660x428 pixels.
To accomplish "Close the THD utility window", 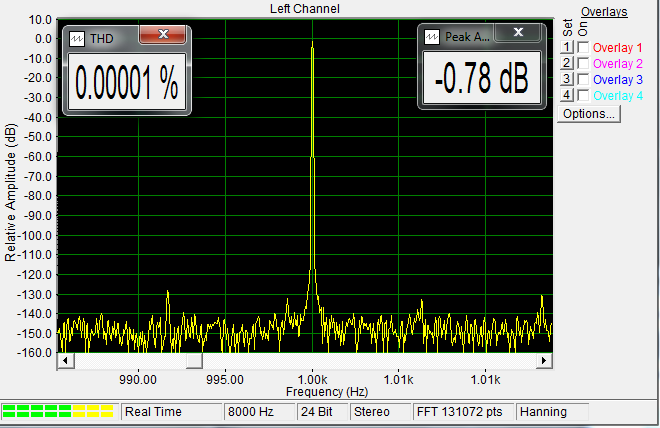I will click(x=162, y=34).
